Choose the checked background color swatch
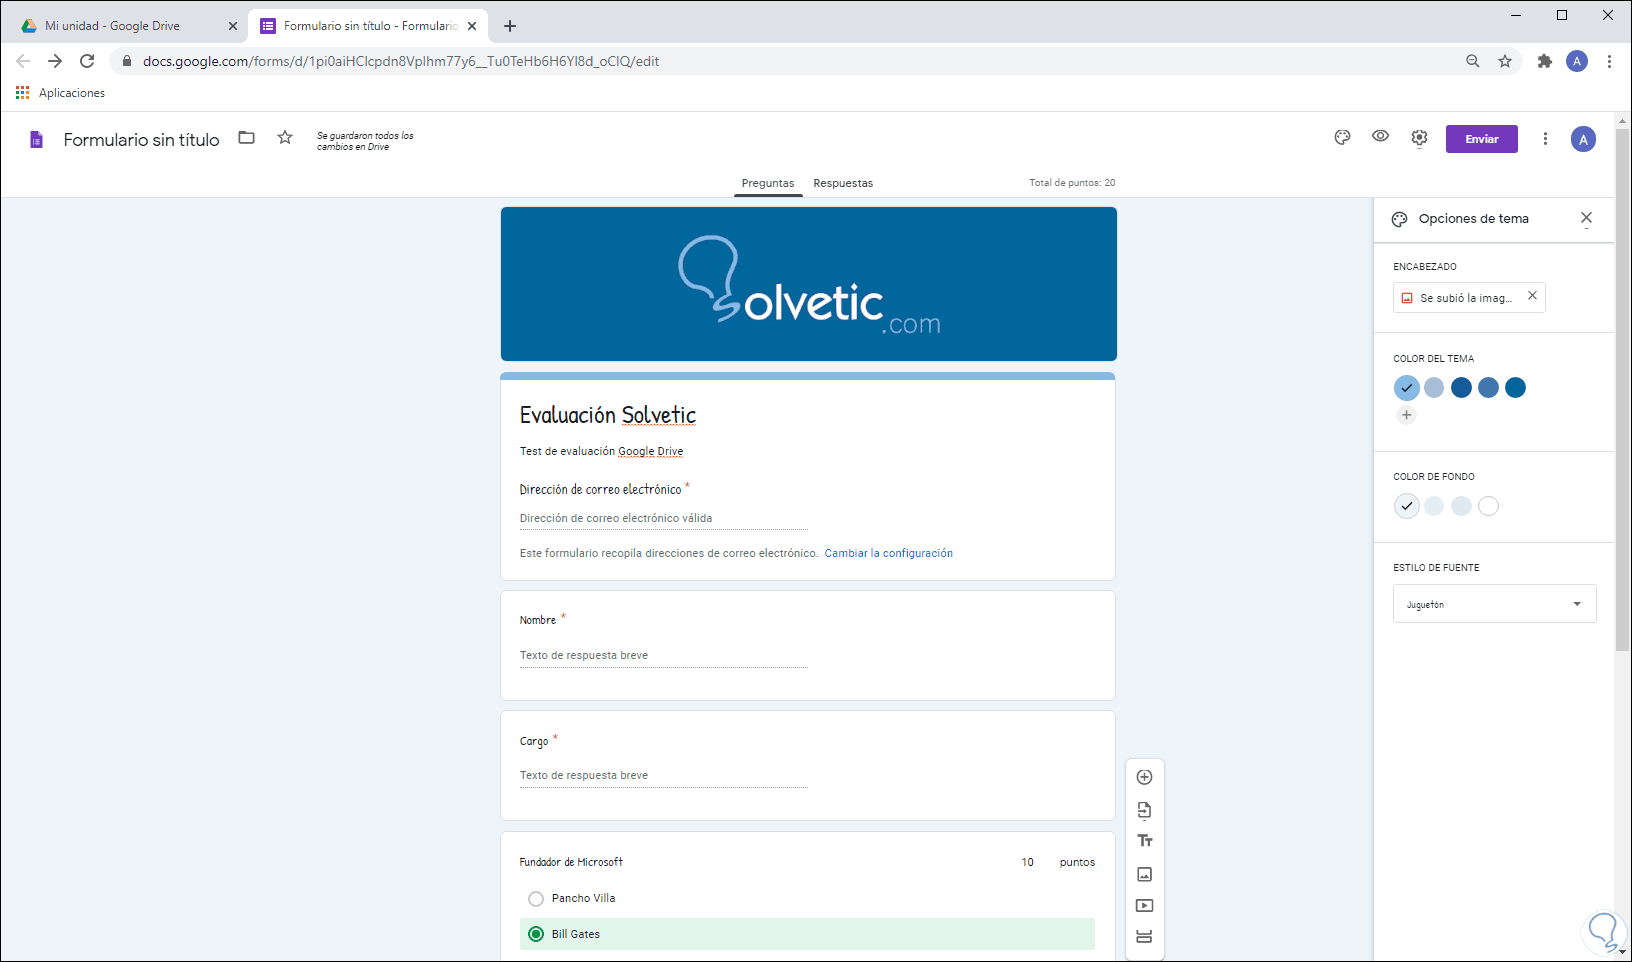The image size is (1632, 962). pyautogui.click(x=1407, y=506)
